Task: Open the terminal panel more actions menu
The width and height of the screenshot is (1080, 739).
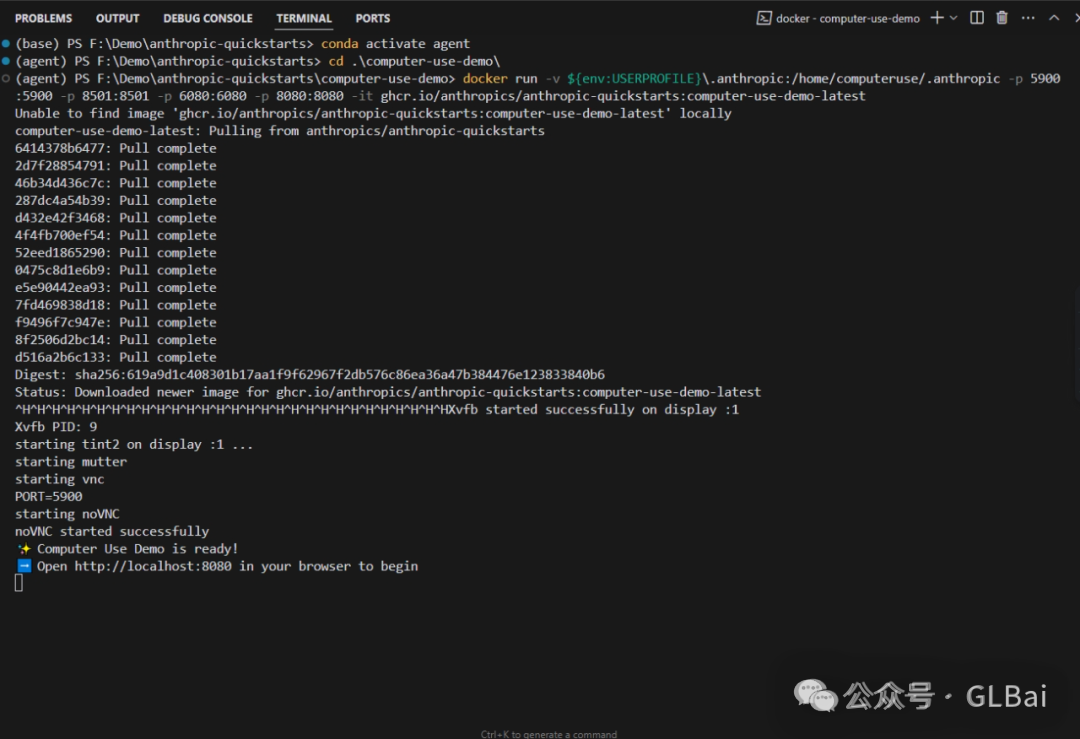Action: (x=1027, y=18)
